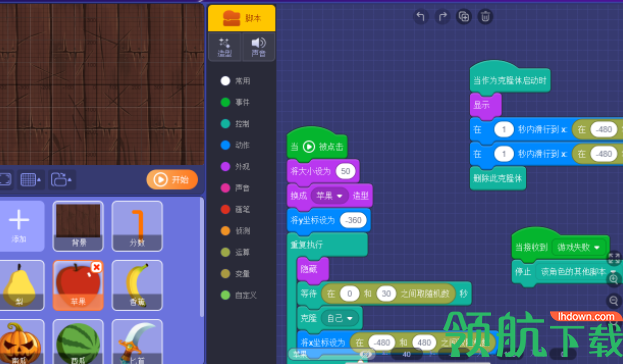
Task: Edit size value 50 field
Action: point(346,171)
